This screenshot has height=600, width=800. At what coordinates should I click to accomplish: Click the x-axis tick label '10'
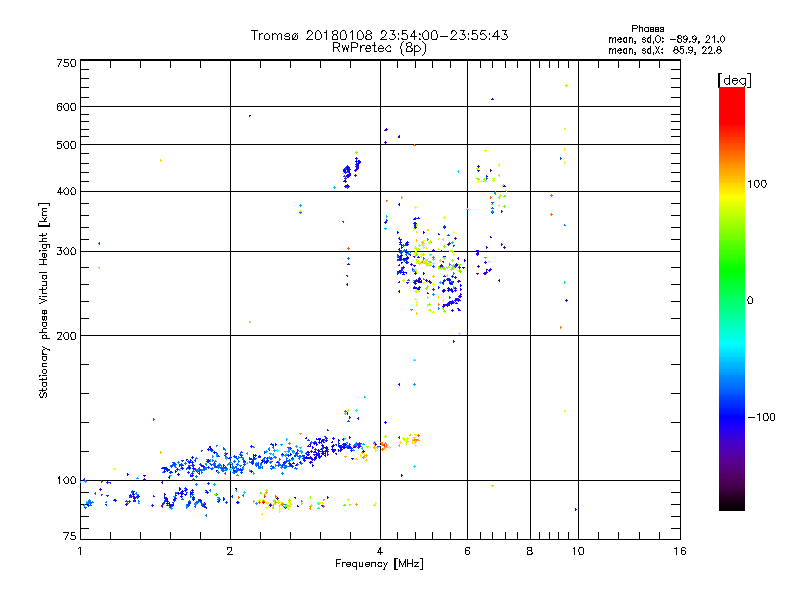[x=578, y=551]
